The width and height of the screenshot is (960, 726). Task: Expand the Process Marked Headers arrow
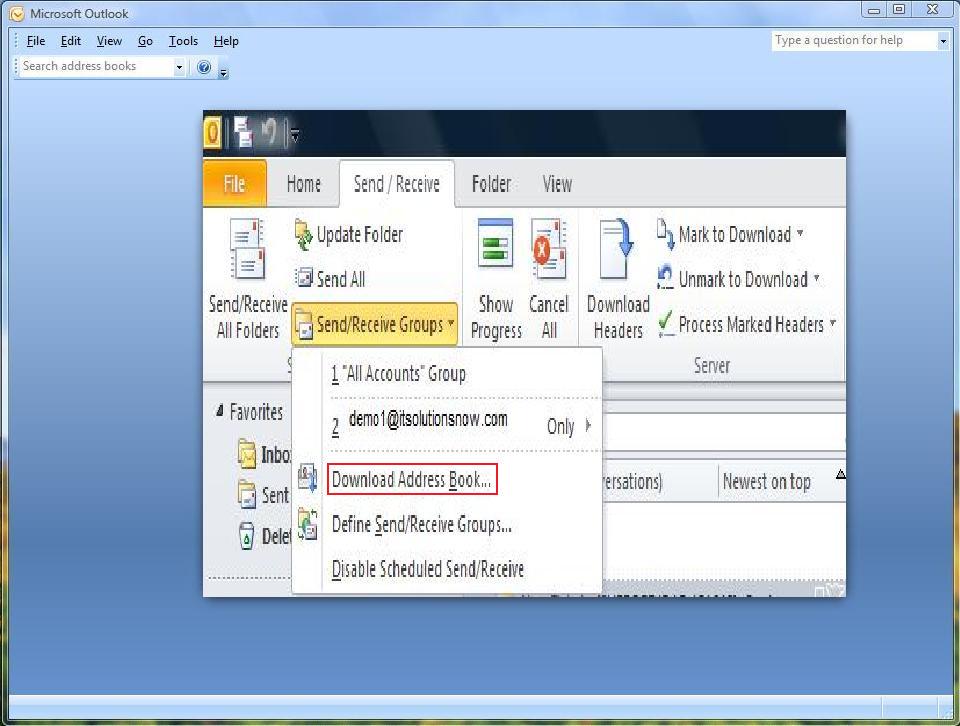click(x=832, y=323)
